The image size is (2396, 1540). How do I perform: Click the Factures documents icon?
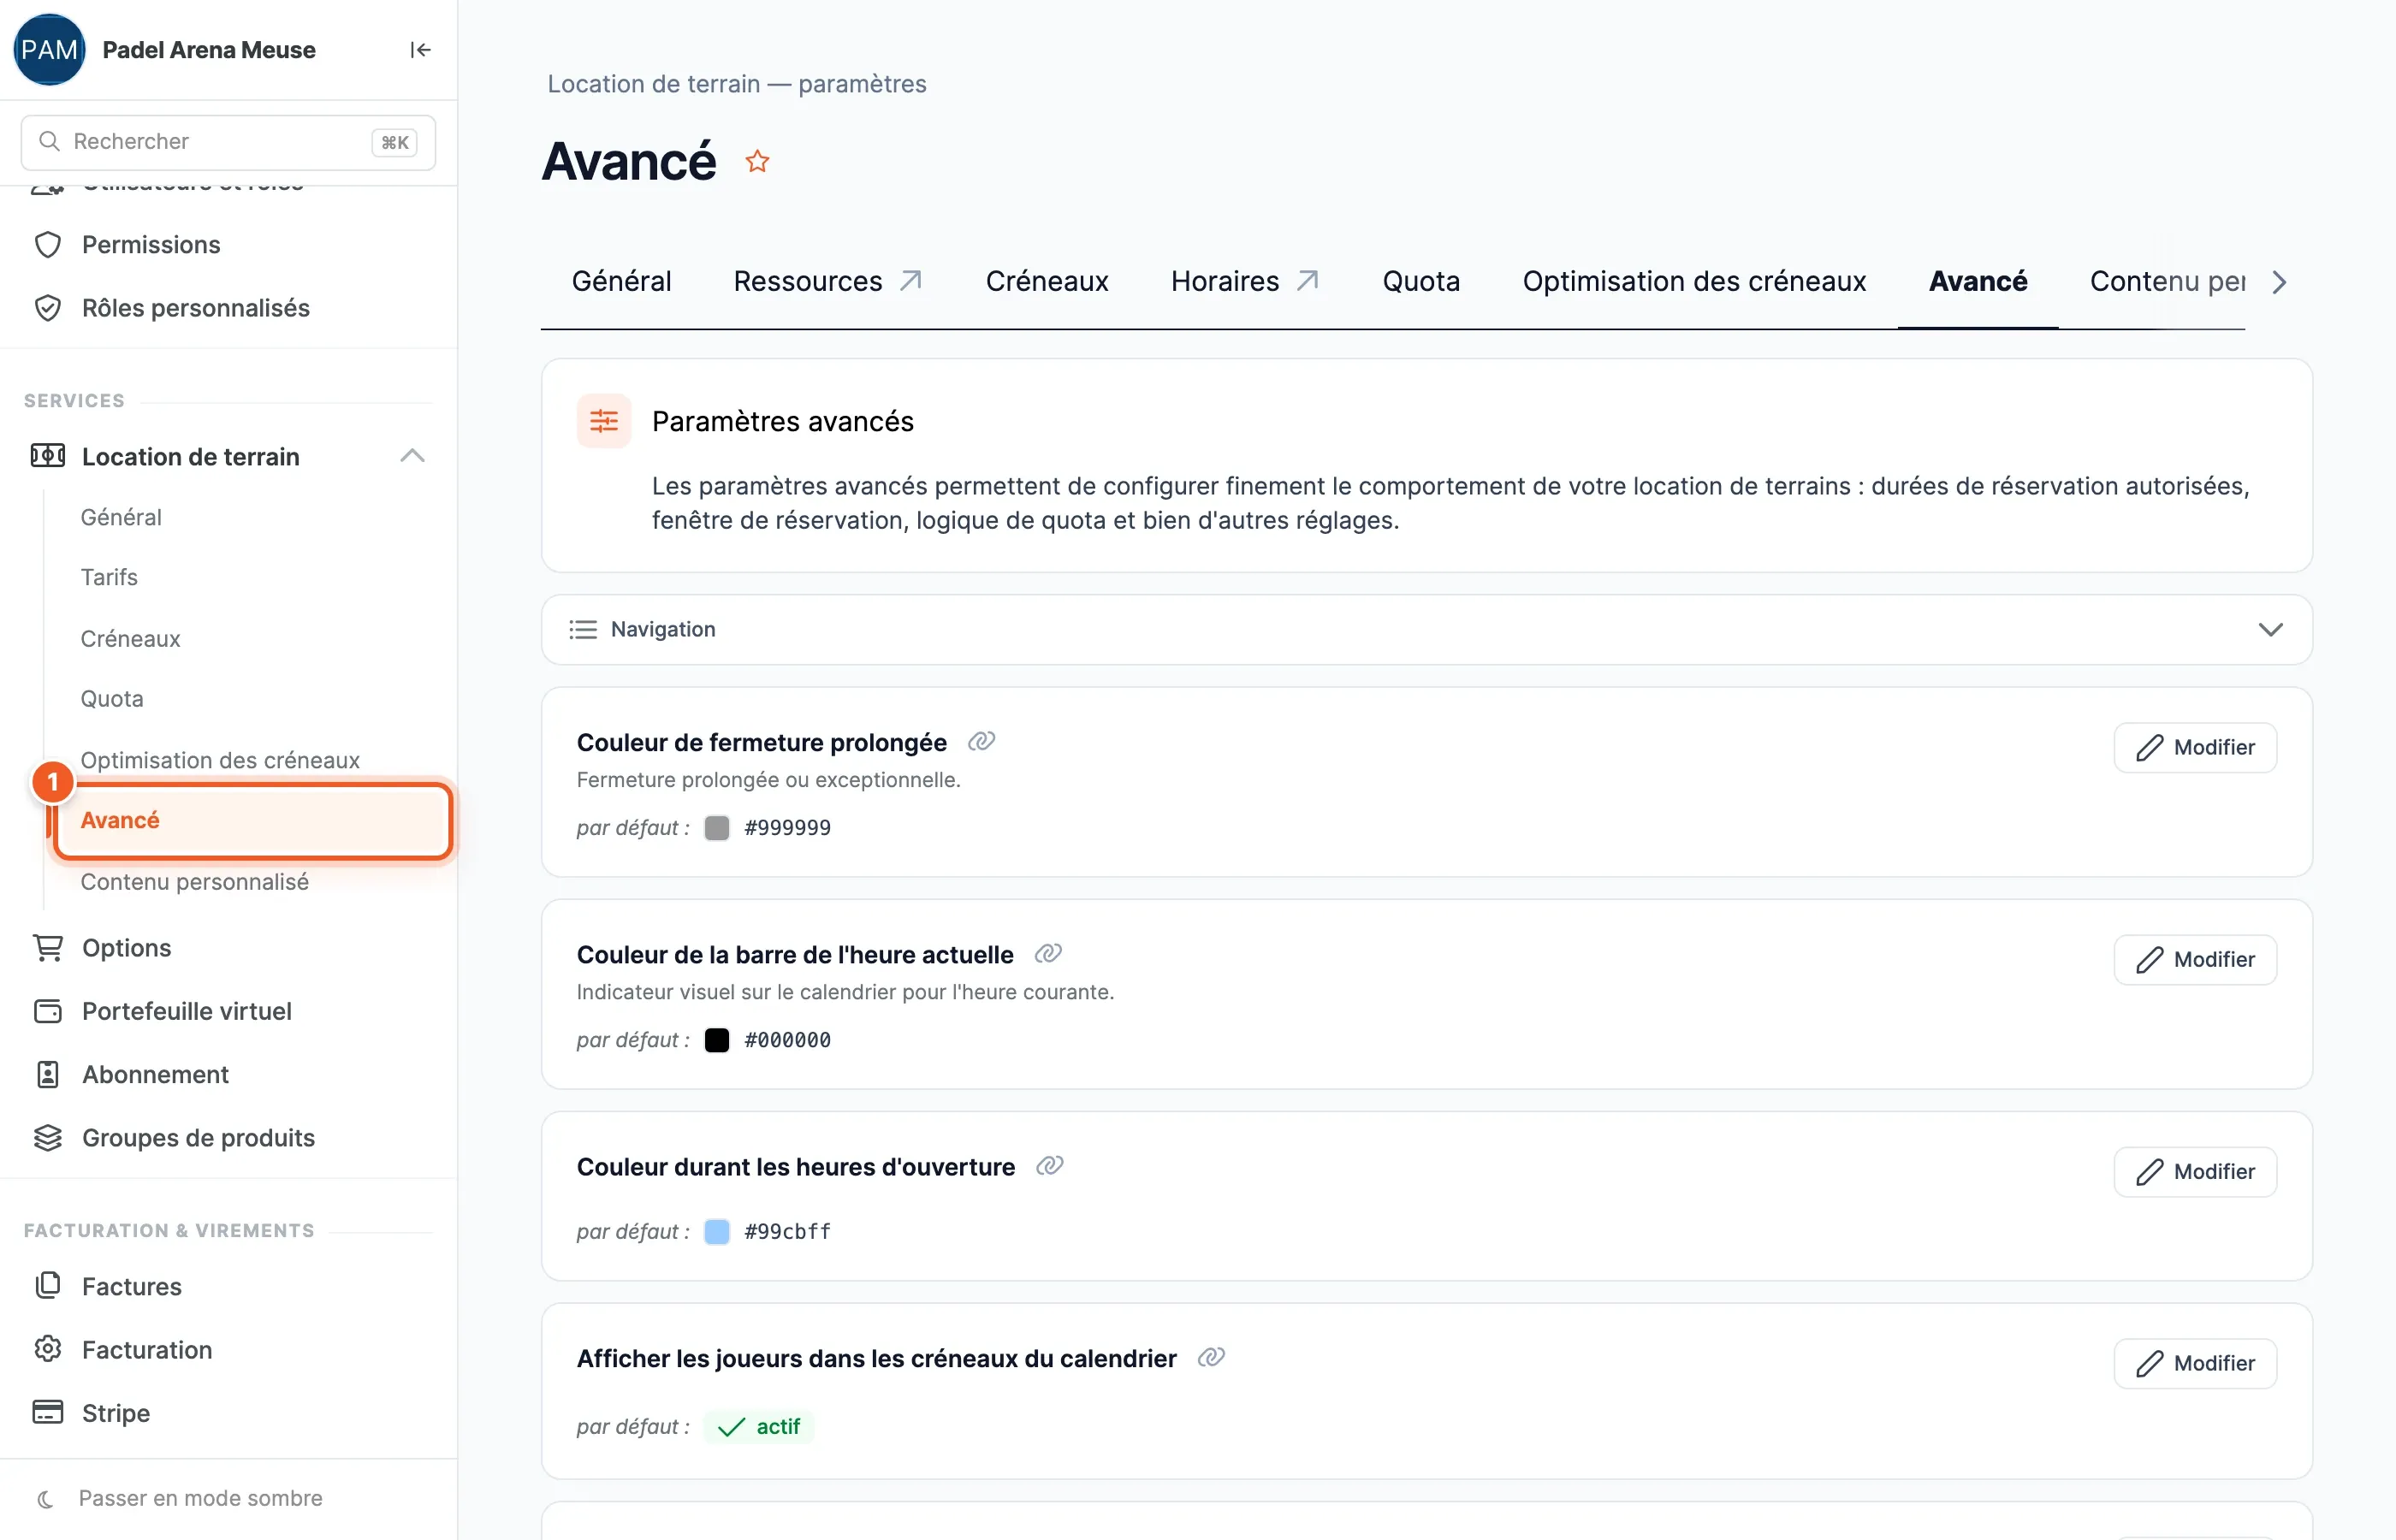[48, 1286]
